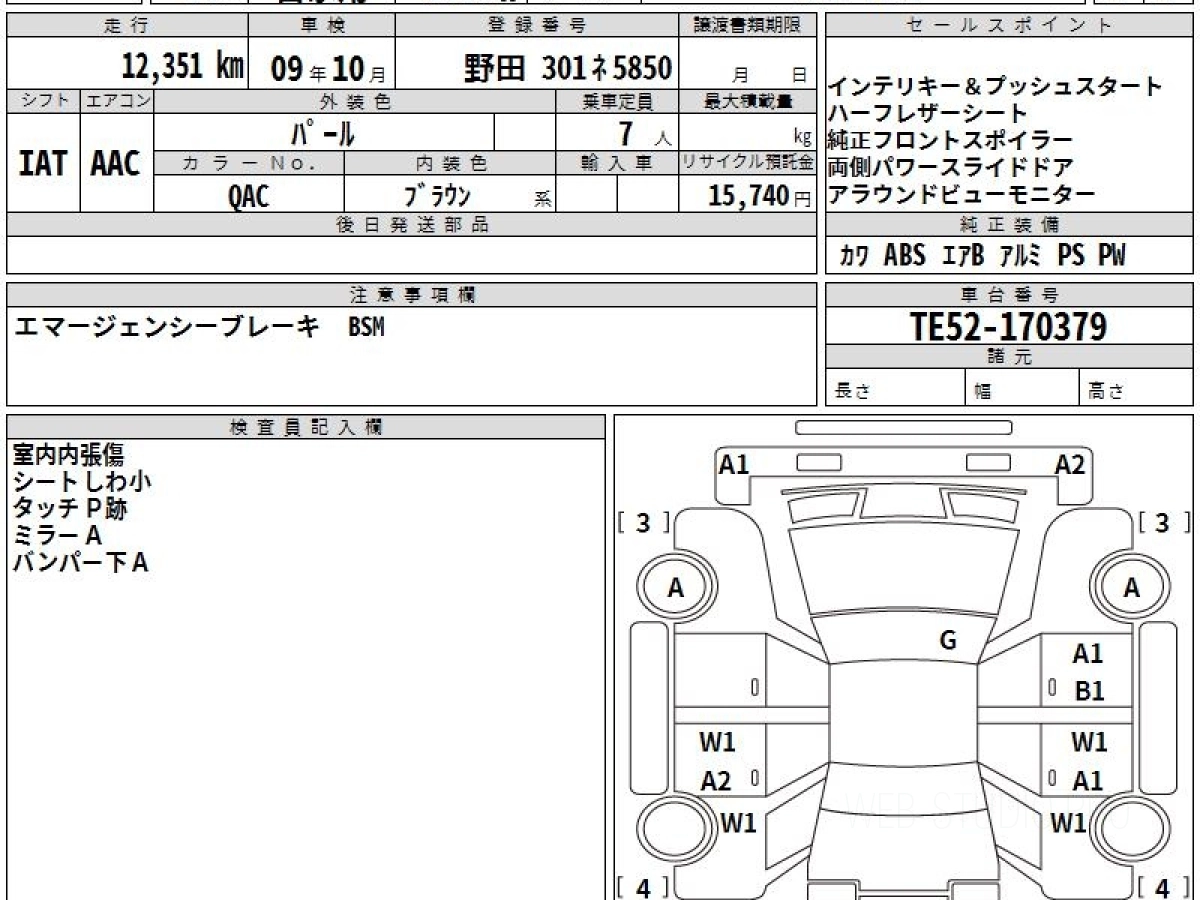Select sales point 両側パワースライドドア

(x=950, y=167)
